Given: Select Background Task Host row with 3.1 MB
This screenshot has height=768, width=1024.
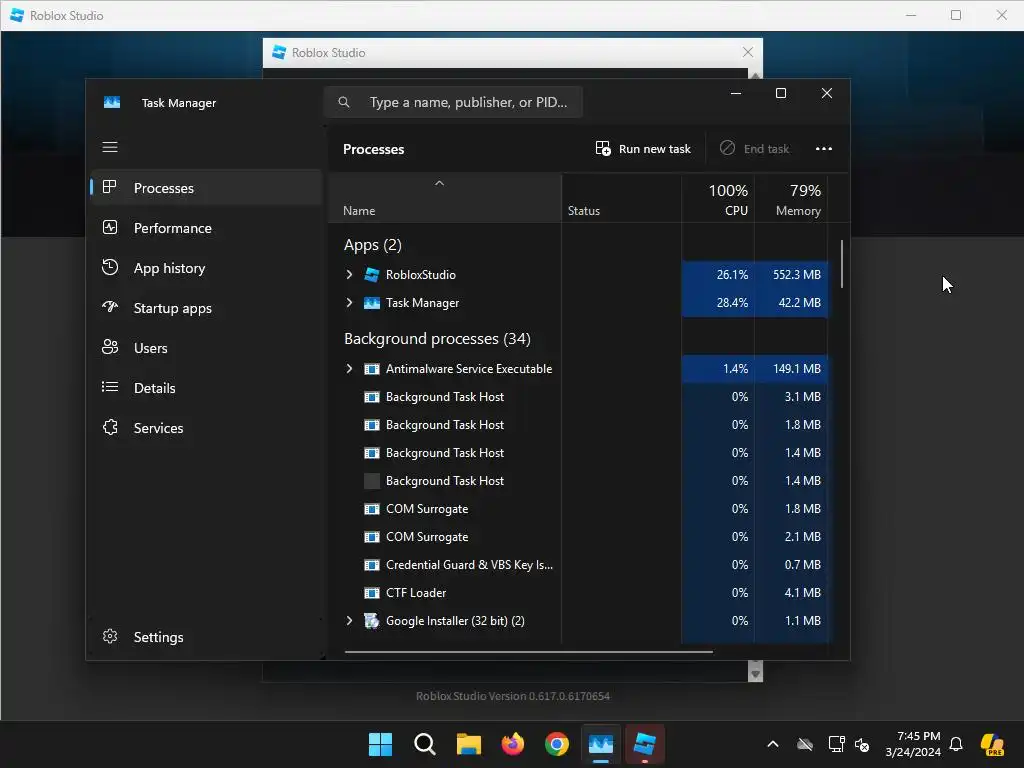Looking at the screenshot, I should [x=578, y=396].
